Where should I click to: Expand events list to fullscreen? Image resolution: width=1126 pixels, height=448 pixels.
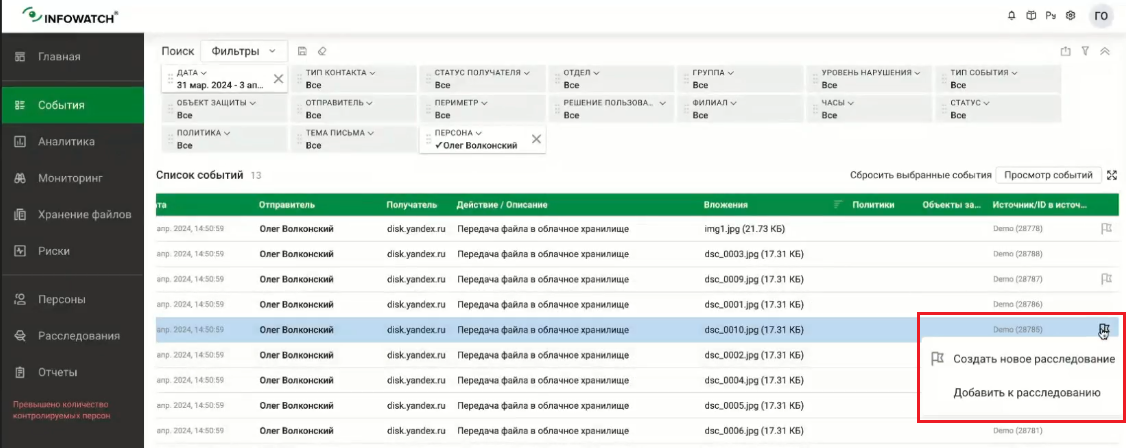(x=1111, y=175)
